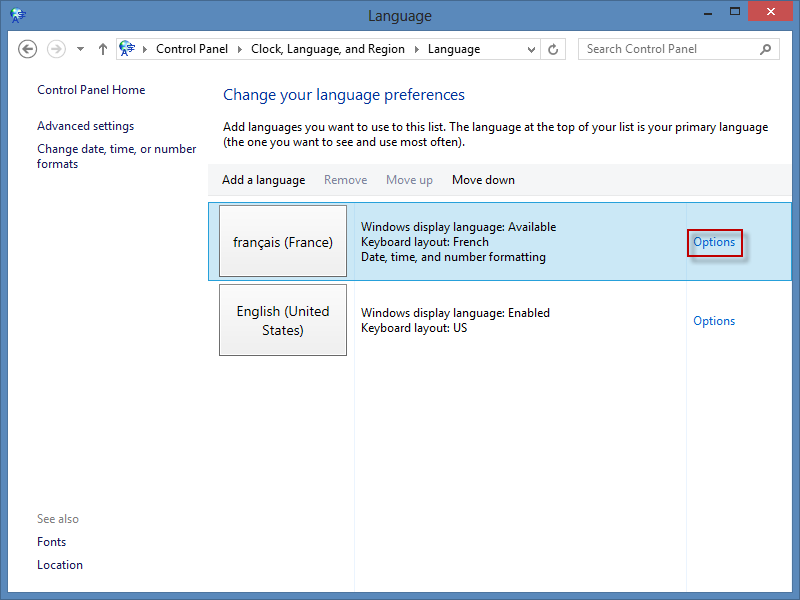Image resolution: width=800 pixels, height=600 pixels.
Task: Refresh the Language page
Action: (x=554, y=49)
